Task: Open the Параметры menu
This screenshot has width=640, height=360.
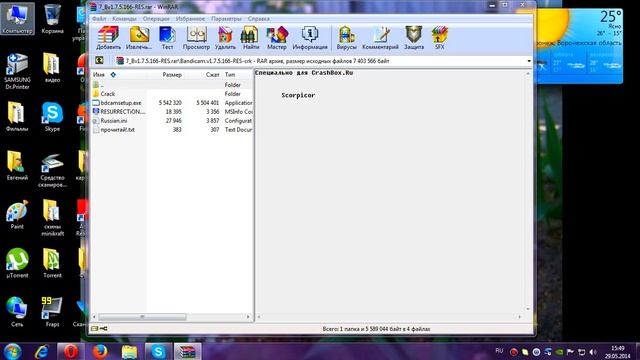Action: click(227, 19)
